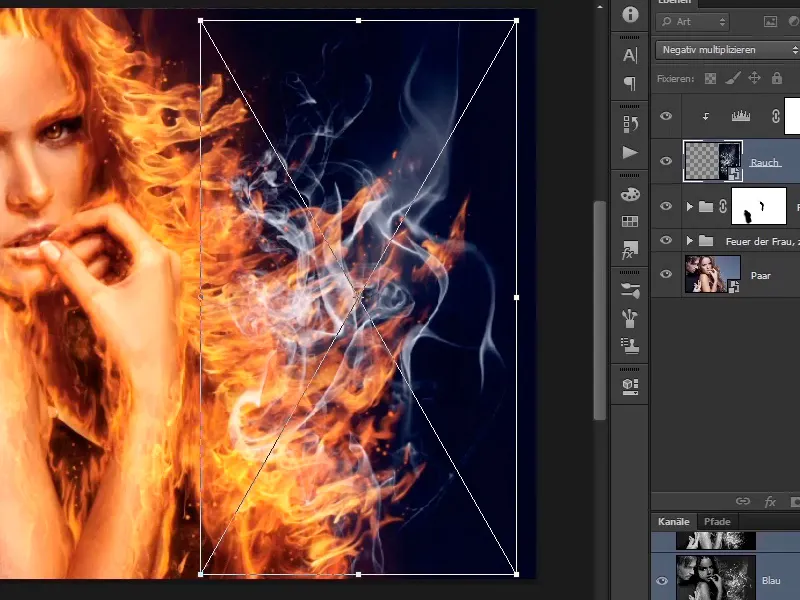800x600 pixels.
Task: Hide the levels adjustment layer
Action: (x=666, y=116)
